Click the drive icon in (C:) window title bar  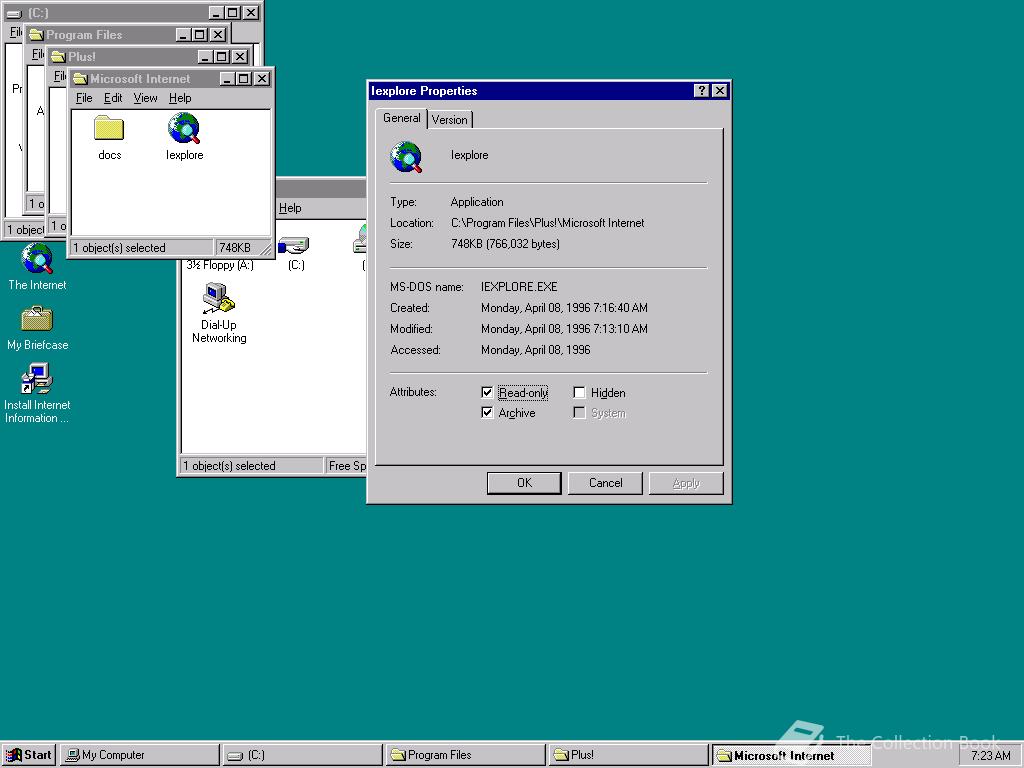(14, 13)
